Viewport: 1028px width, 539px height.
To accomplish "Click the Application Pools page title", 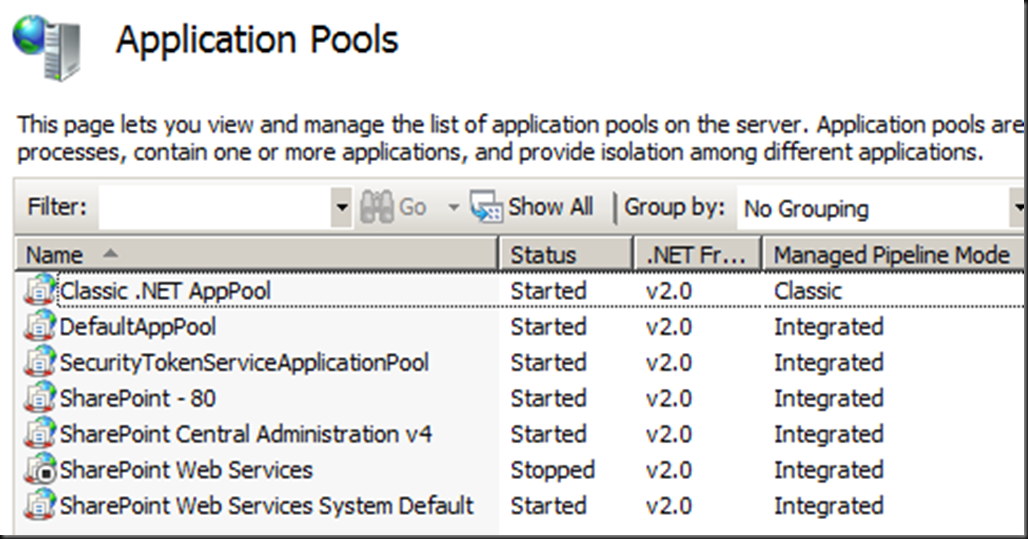I will [x=257, y=39].
